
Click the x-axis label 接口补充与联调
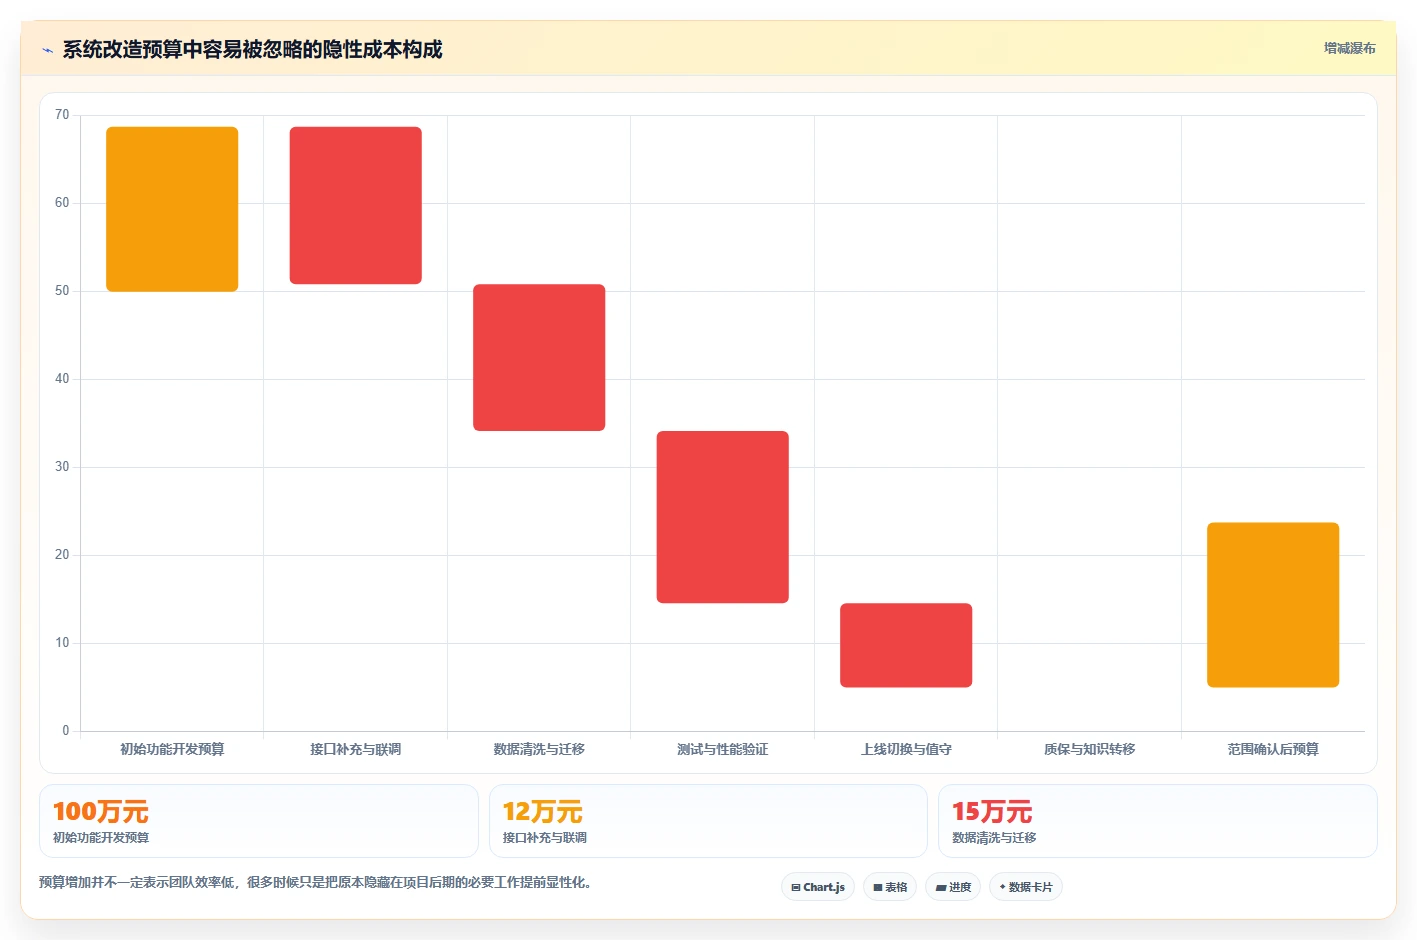(x=356, y=749)
